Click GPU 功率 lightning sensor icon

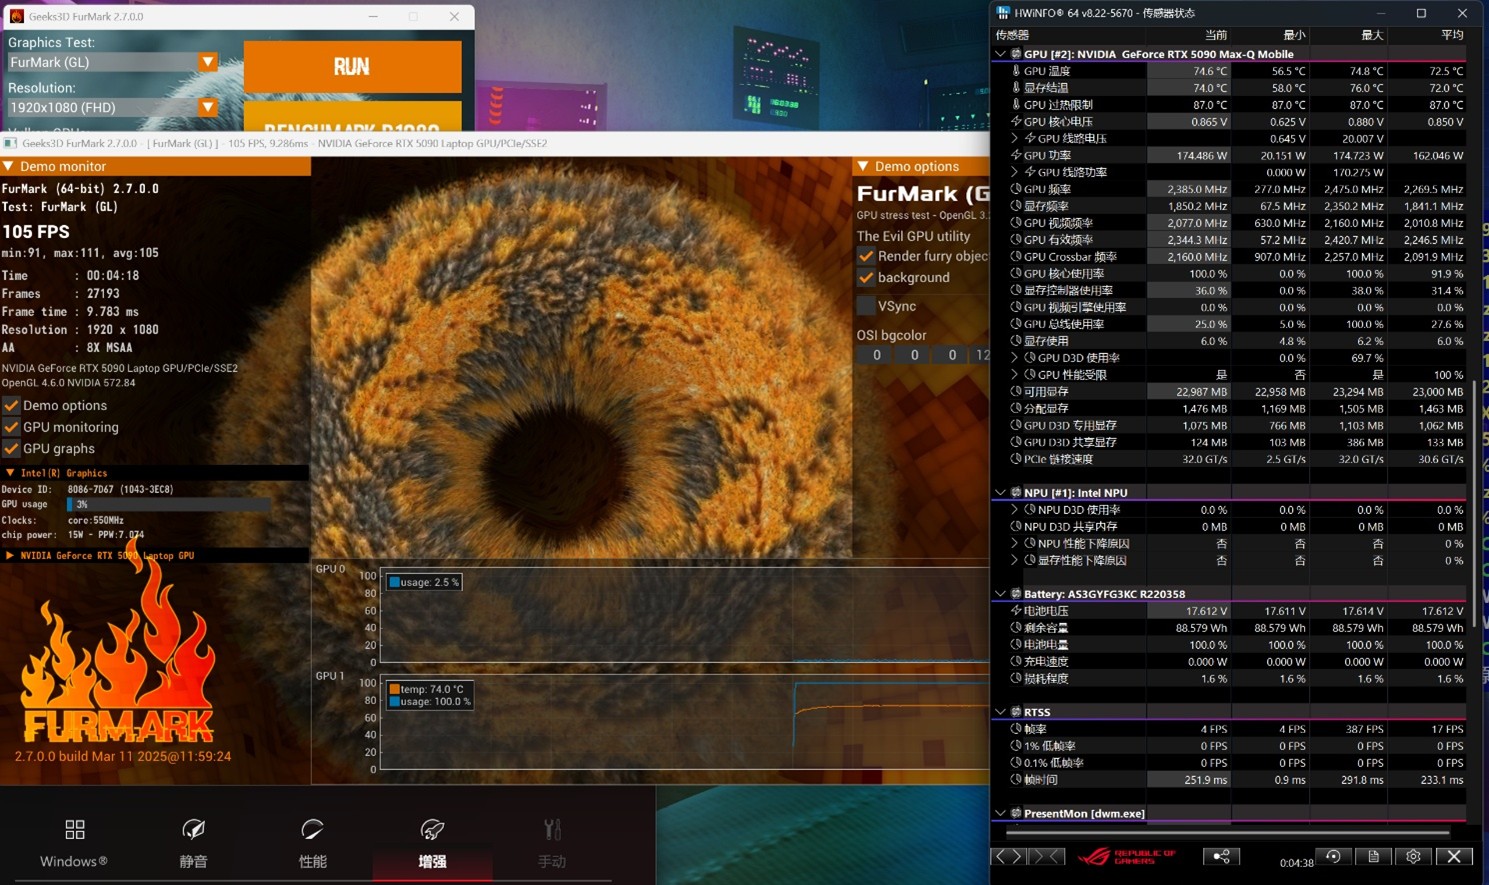[x=1016, y=155]
